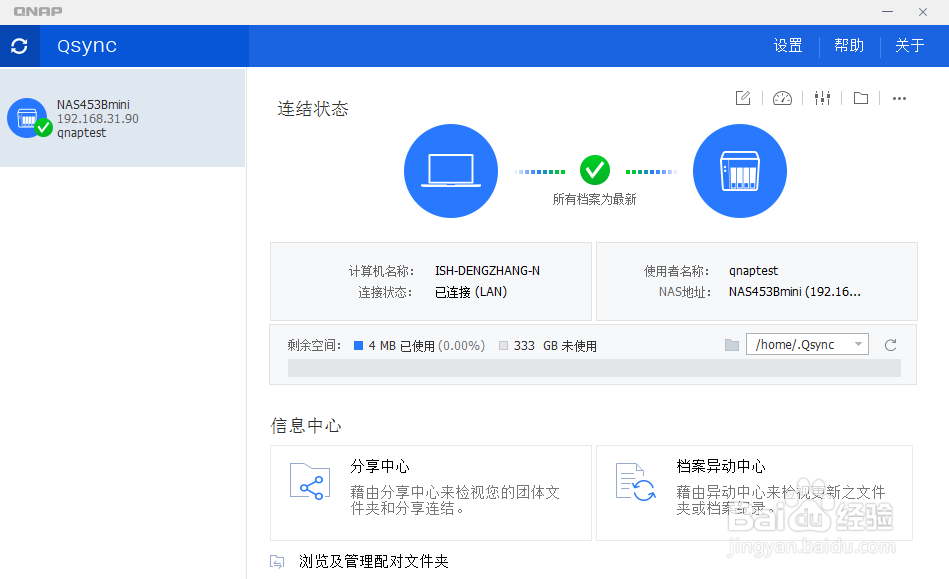Click 已连接 (LAN) connection status
The height and width of the screenshot is (579, 949).
click(471, 292)
